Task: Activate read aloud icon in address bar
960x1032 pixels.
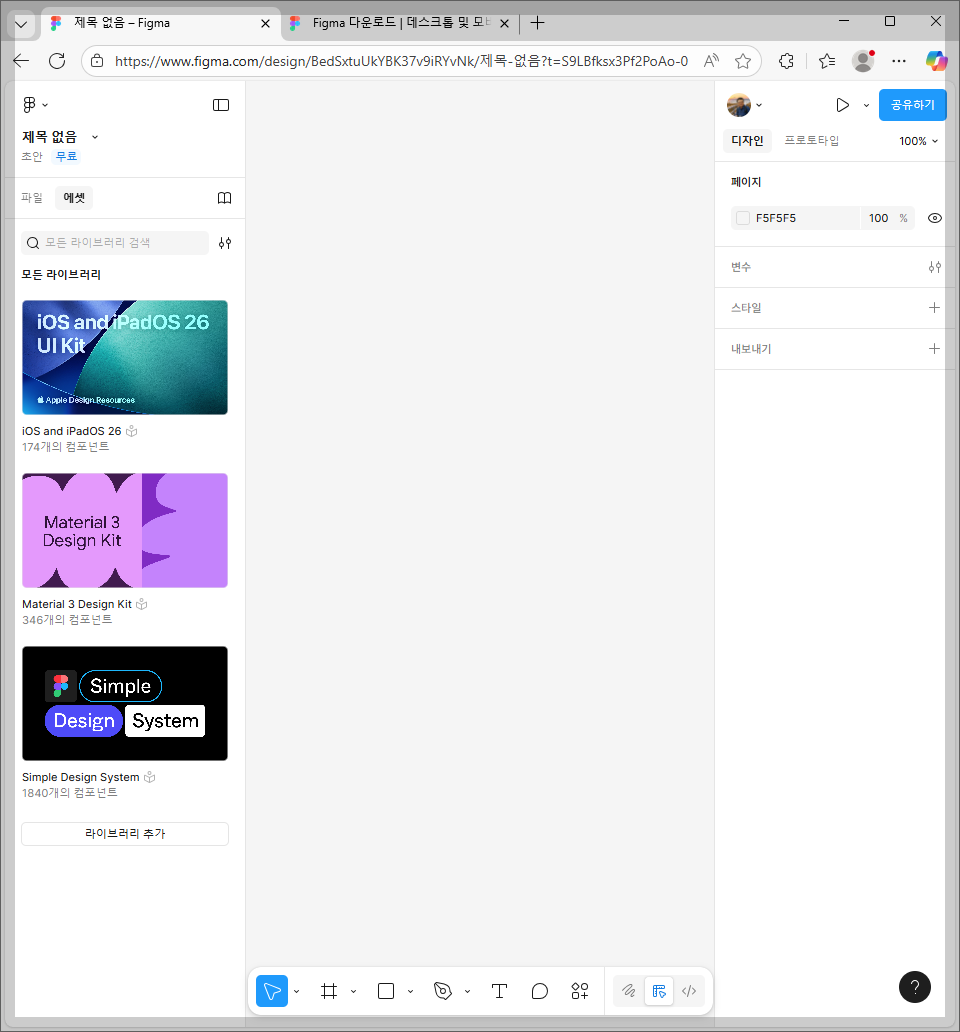Action: (x=711, y=61)
